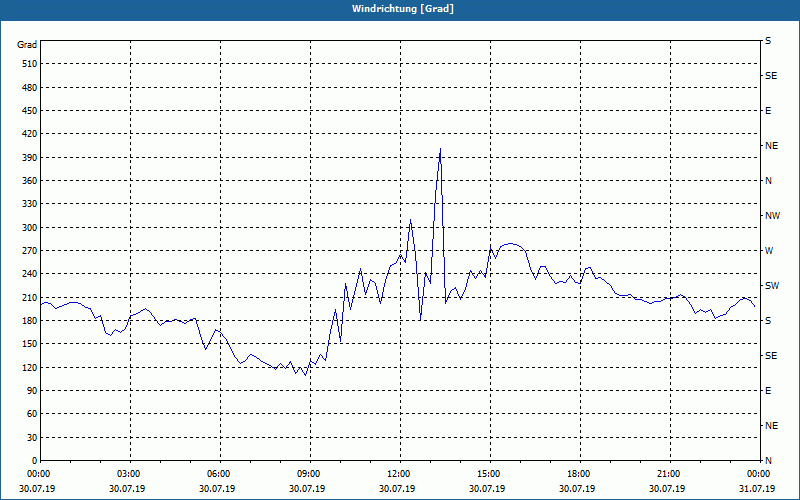Click the 31.07.19 date label
This screenshot has width=800, height=500.
757,489
